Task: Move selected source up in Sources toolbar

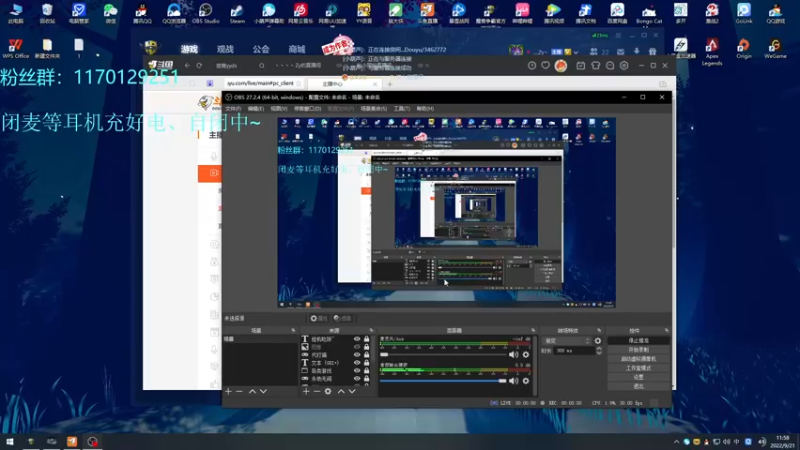Action: click(x=341, y=391)
